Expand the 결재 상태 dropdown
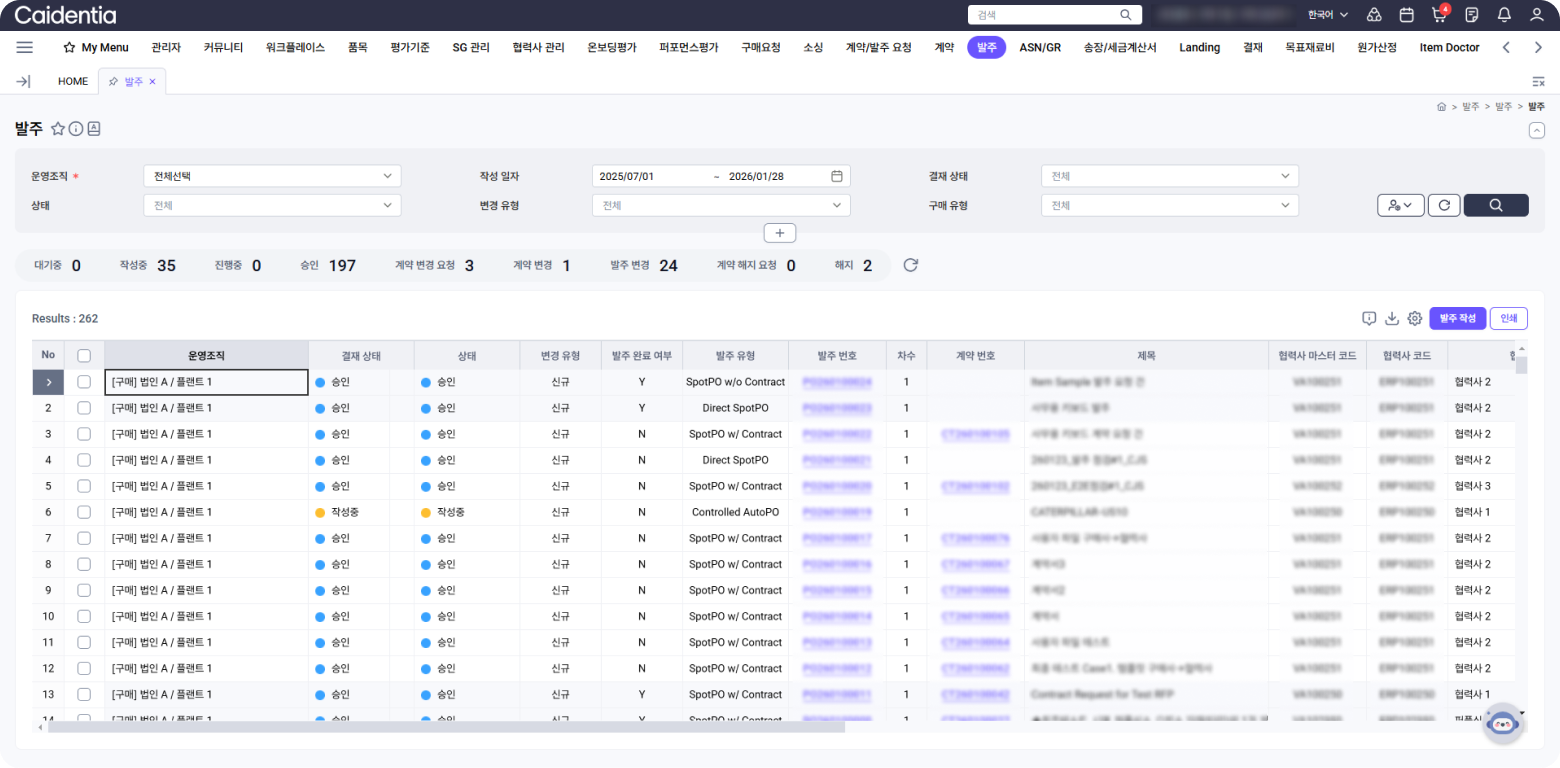Screen dimensions: 1560x768 (x=1169, y=176)
